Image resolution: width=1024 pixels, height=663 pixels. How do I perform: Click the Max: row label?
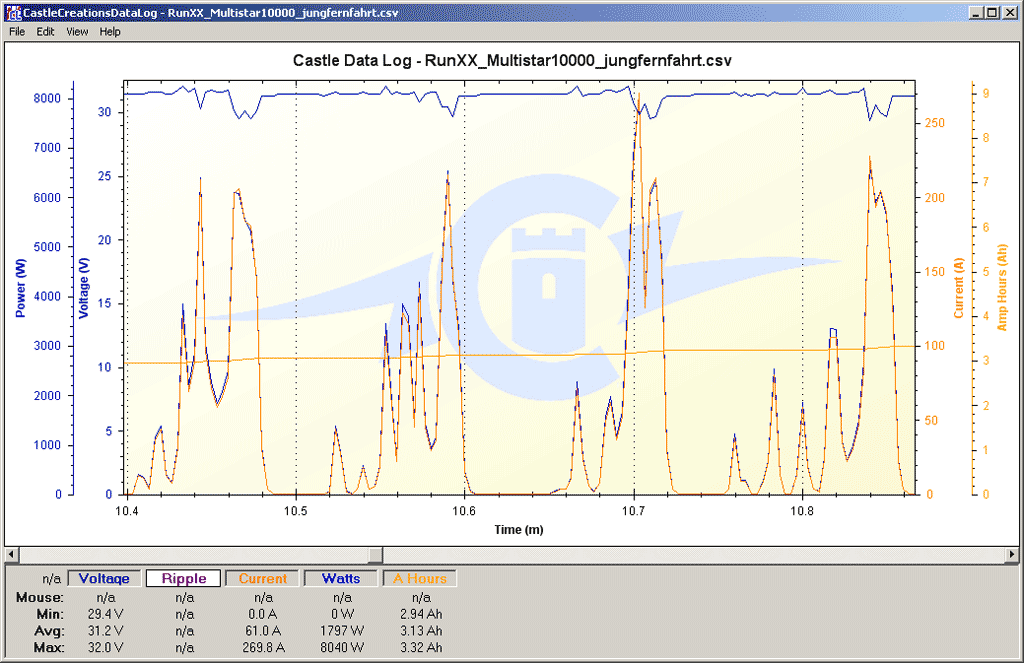[x=49, y=648]
